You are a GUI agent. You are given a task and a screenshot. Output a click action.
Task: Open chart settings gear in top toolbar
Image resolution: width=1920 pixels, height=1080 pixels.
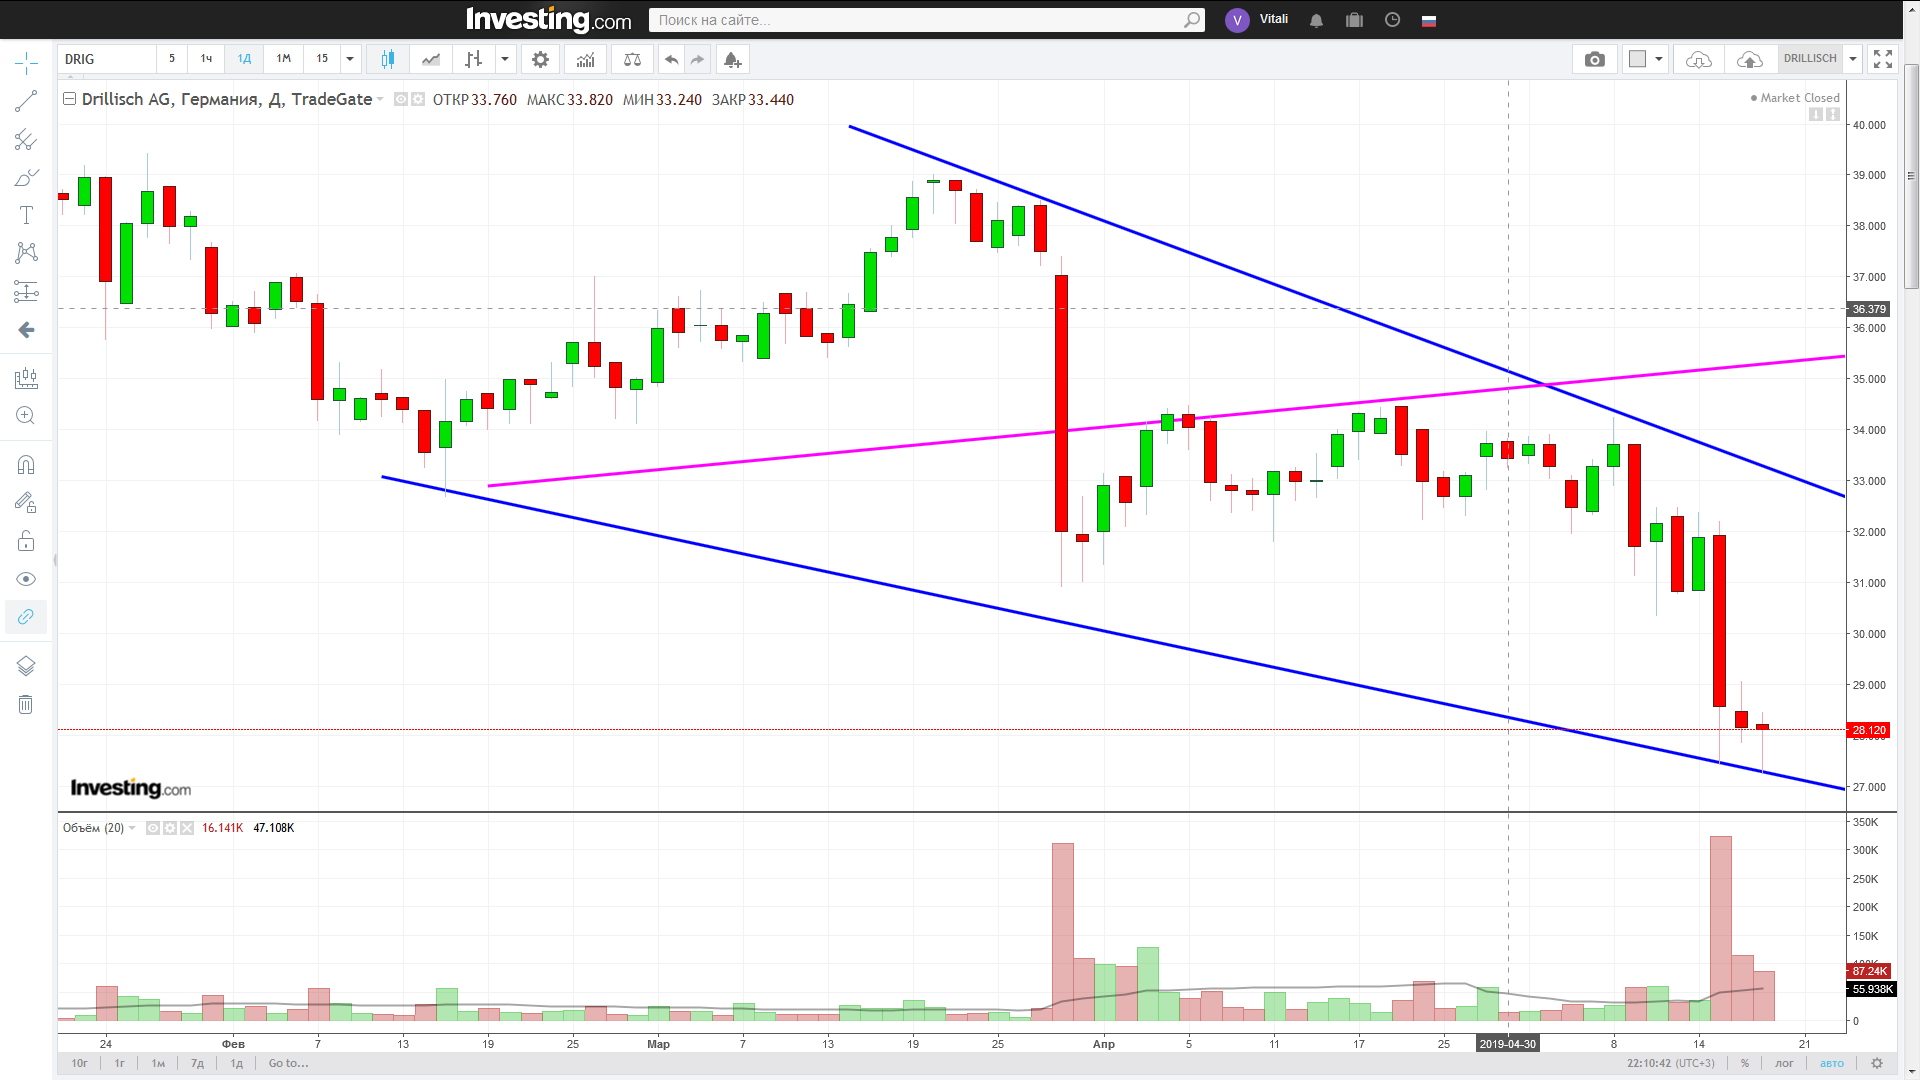click(x=540, y=60)
